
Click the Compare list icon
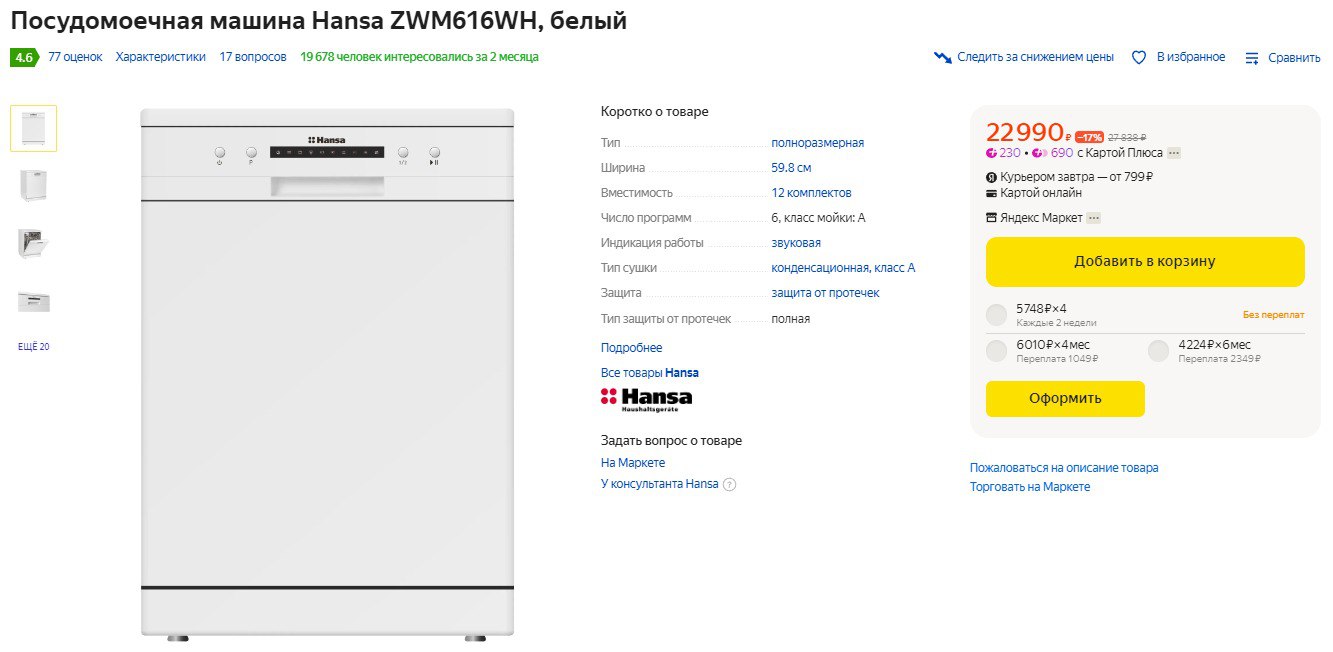tap(1252, 58)
